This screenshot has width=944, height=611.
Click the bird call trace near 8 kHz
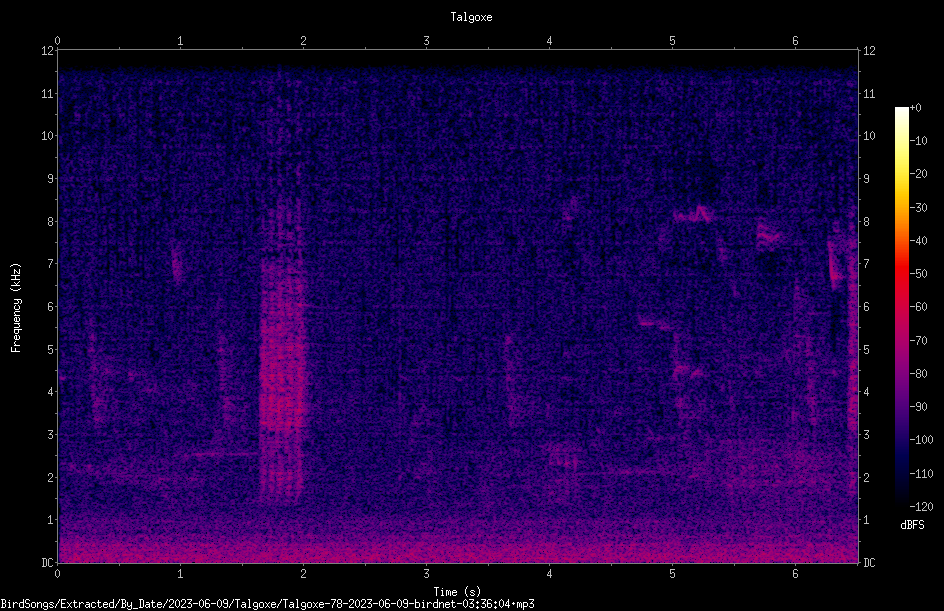(694, 214)
